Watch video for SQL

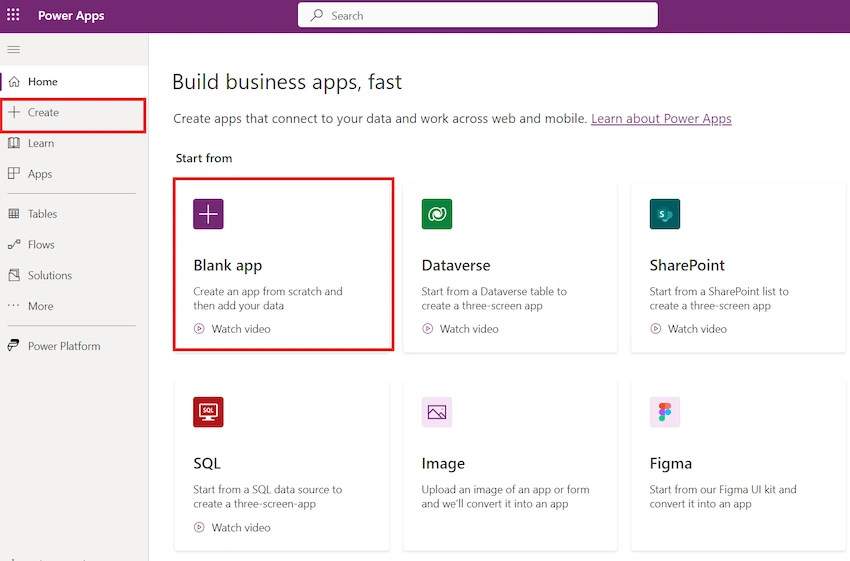pos(241,527)
